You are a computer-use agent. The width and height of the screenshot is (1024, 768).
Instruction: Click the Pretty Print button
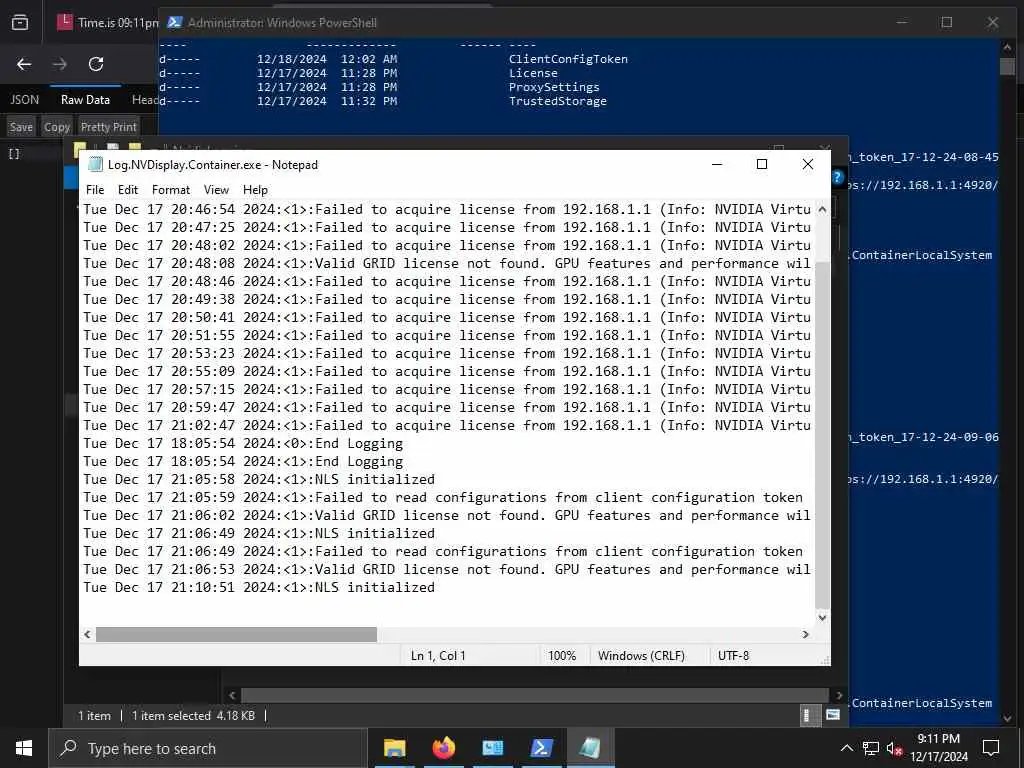pos(108,127)
